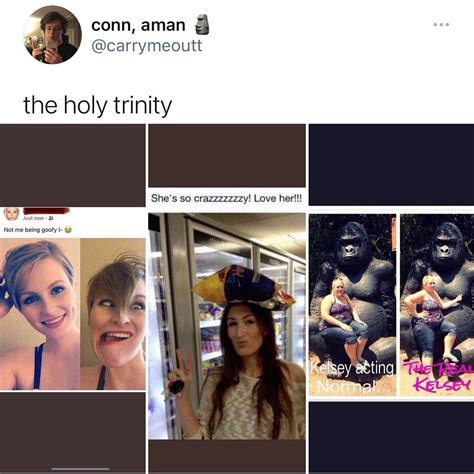Click the display name 'conn, aman'
The height and width of the screenshot is (474, 474).
138,25
